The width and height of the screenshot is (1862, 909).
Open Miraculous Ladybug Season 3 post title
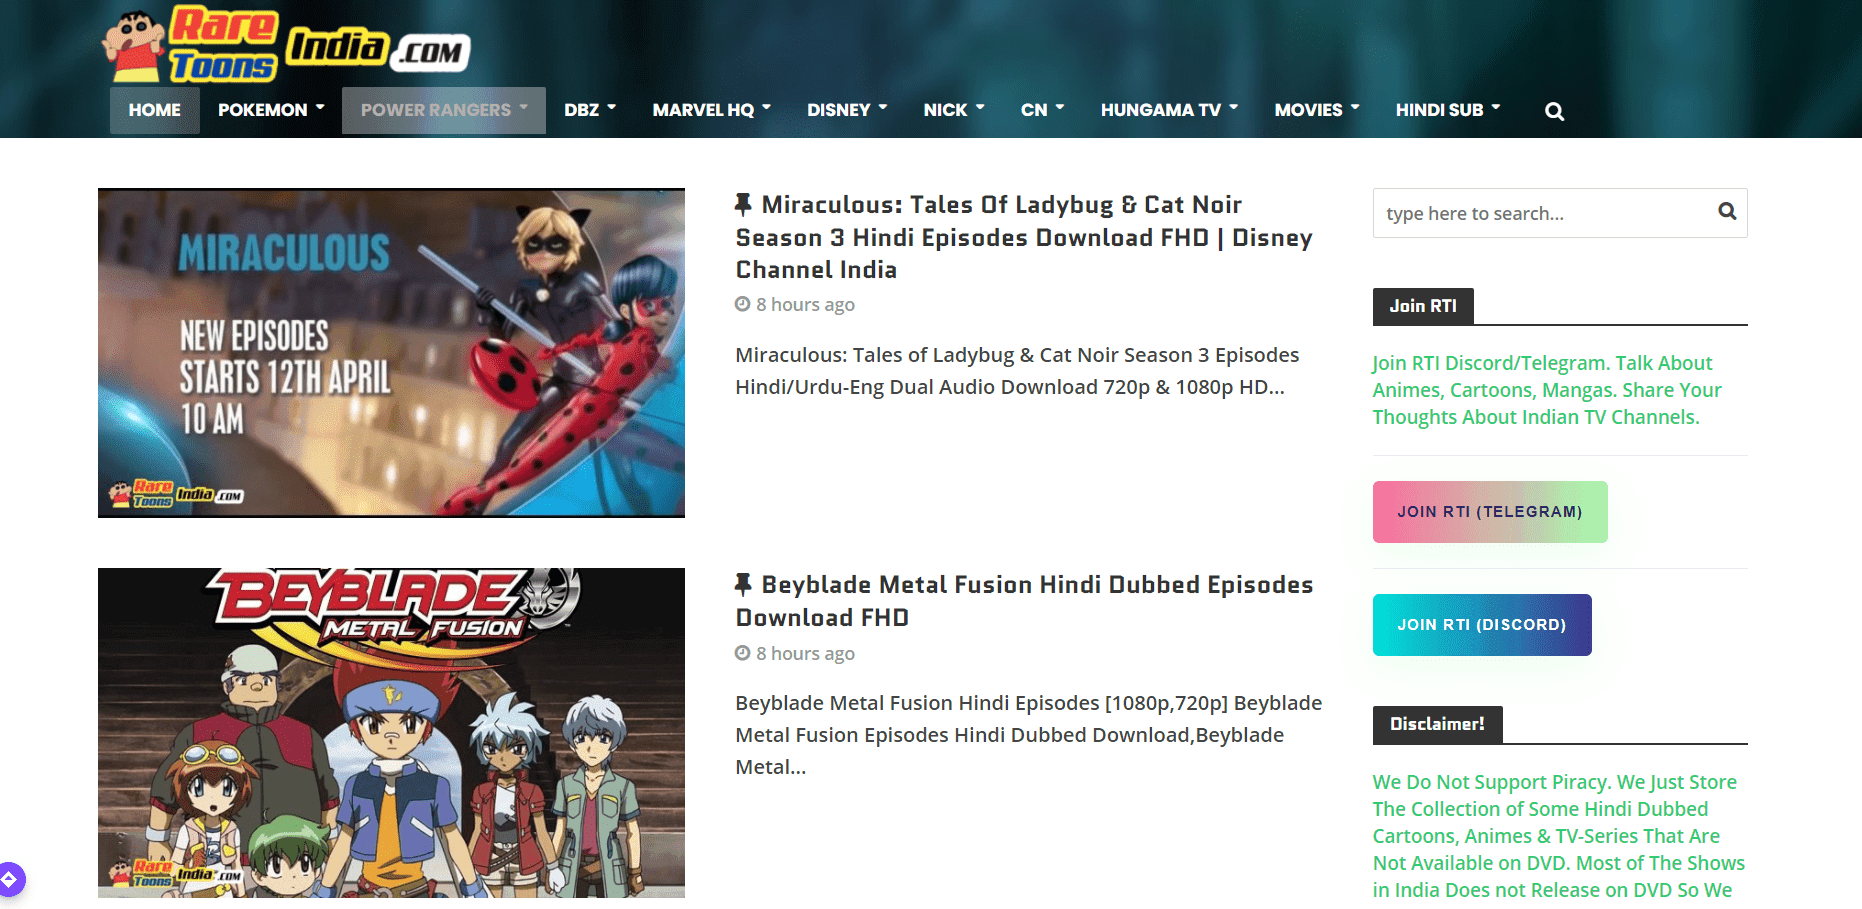tap(1024, 237)
